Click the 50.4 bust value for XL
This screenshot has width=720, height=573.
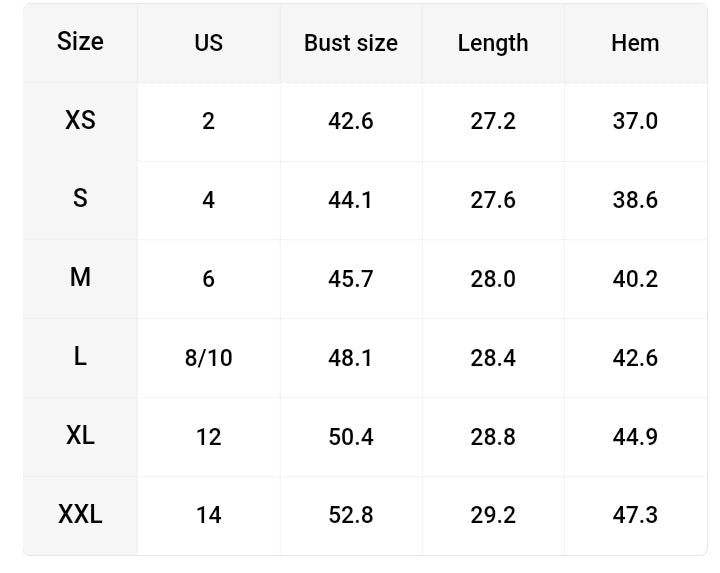point(350,436)
